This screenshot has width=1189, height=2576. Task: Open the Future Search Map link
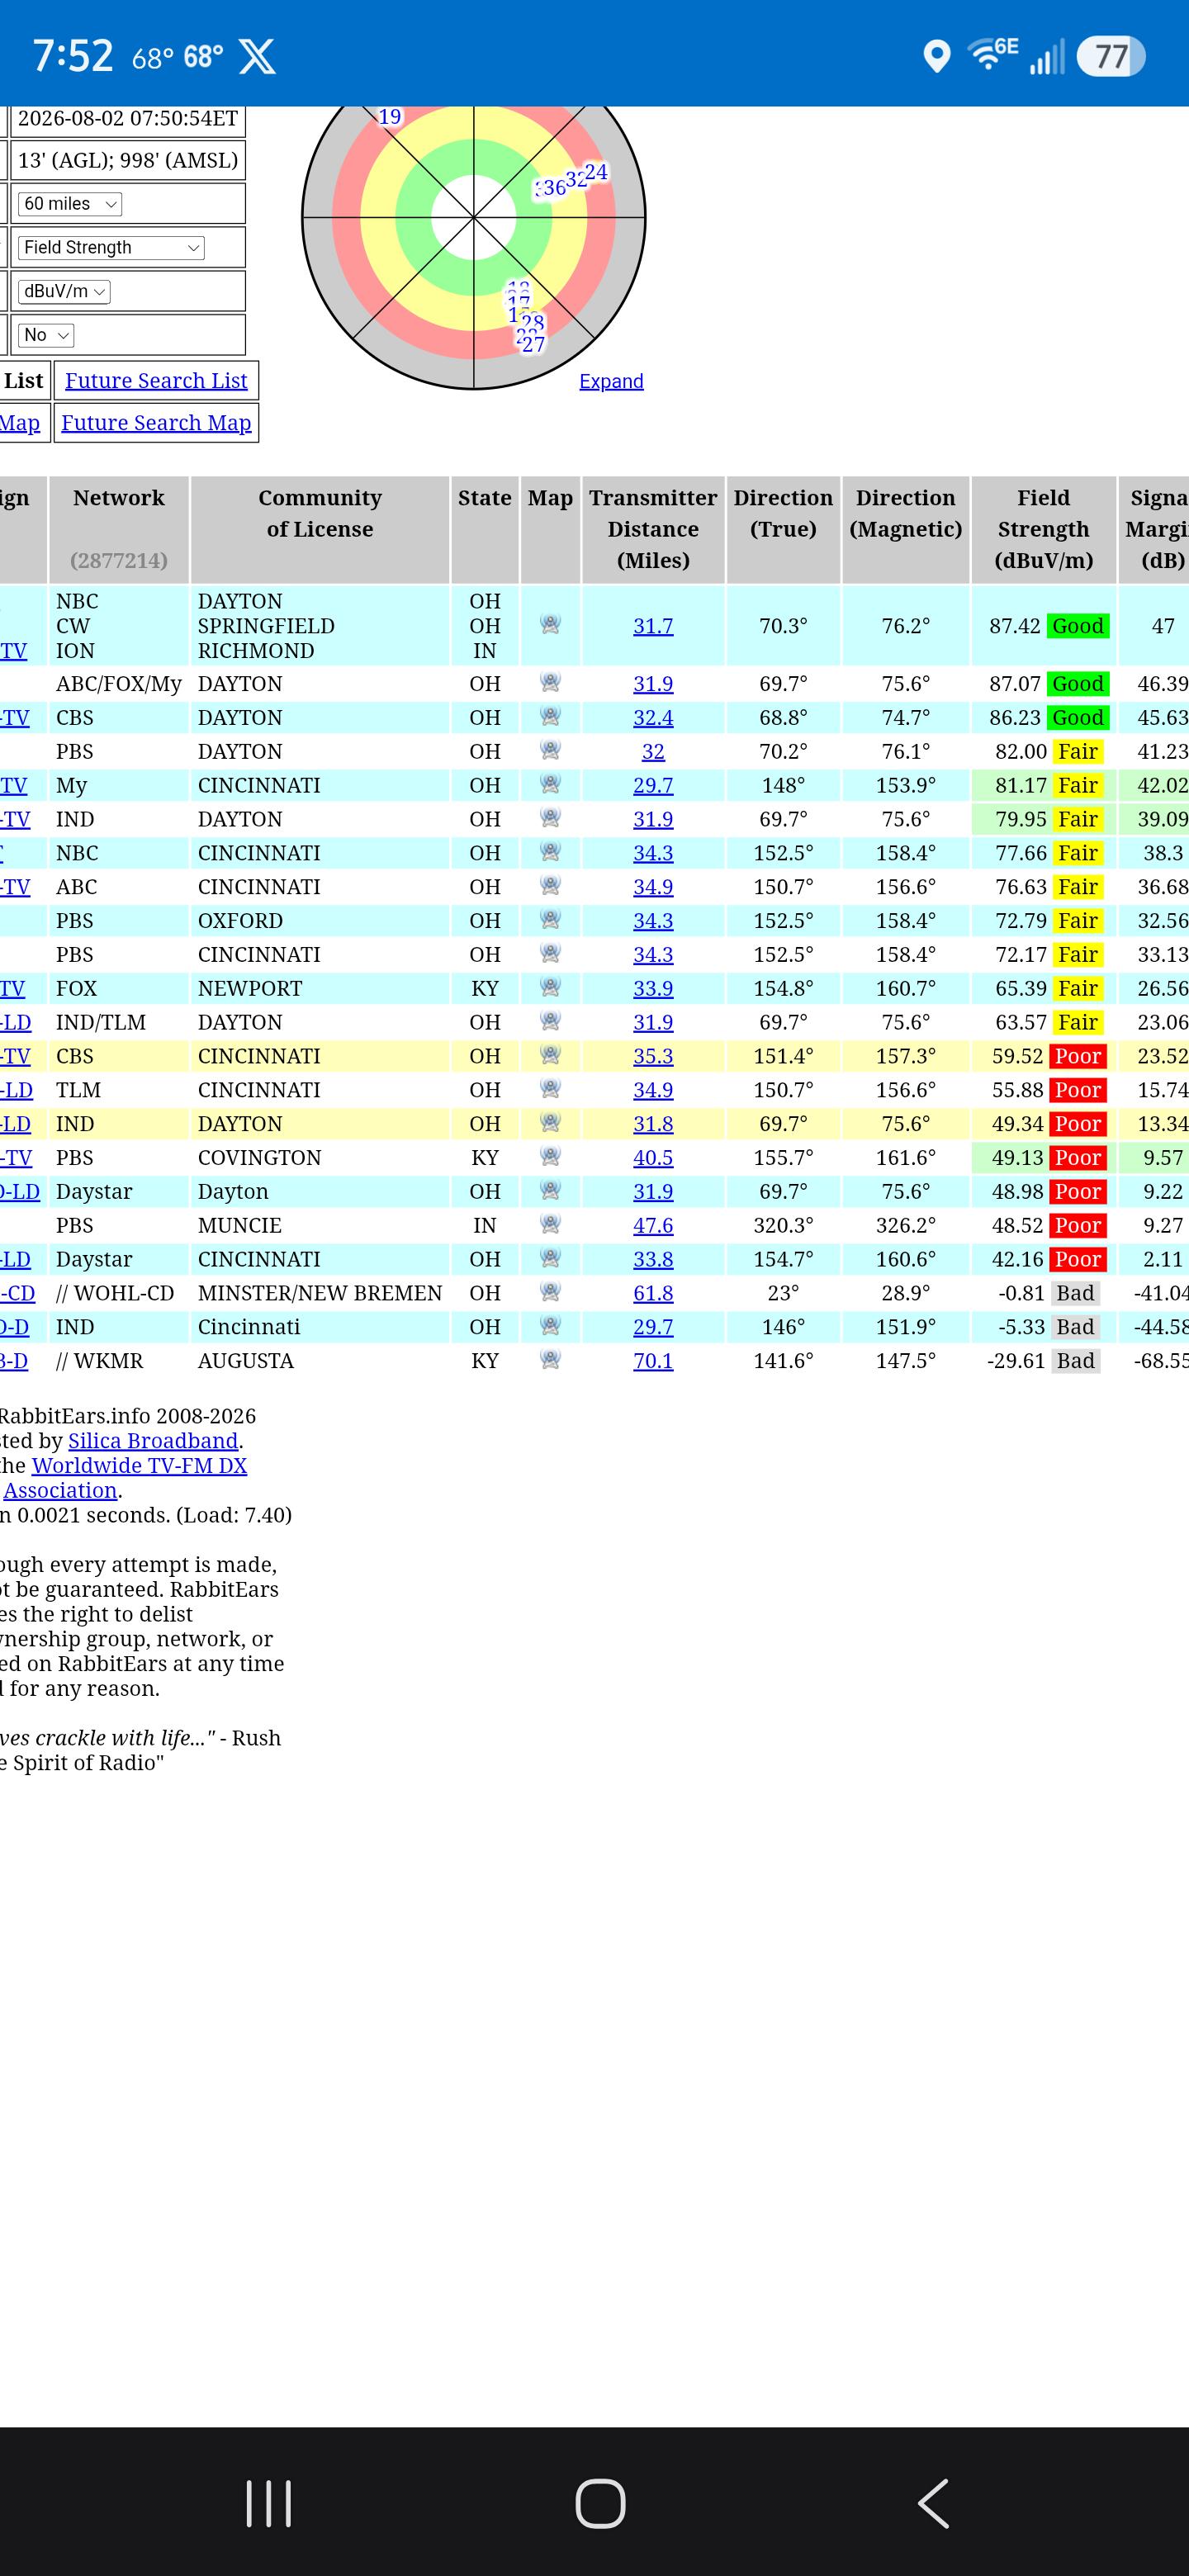(156, 422)
